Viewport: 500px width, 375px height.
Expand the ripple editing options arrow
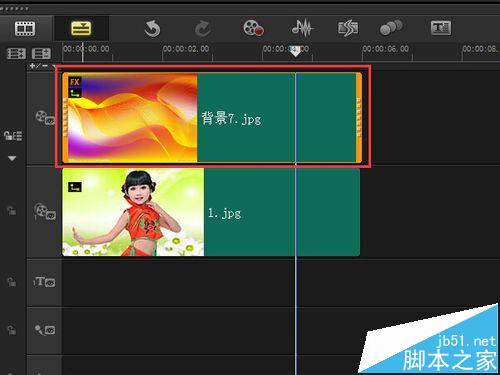[12, 158]
